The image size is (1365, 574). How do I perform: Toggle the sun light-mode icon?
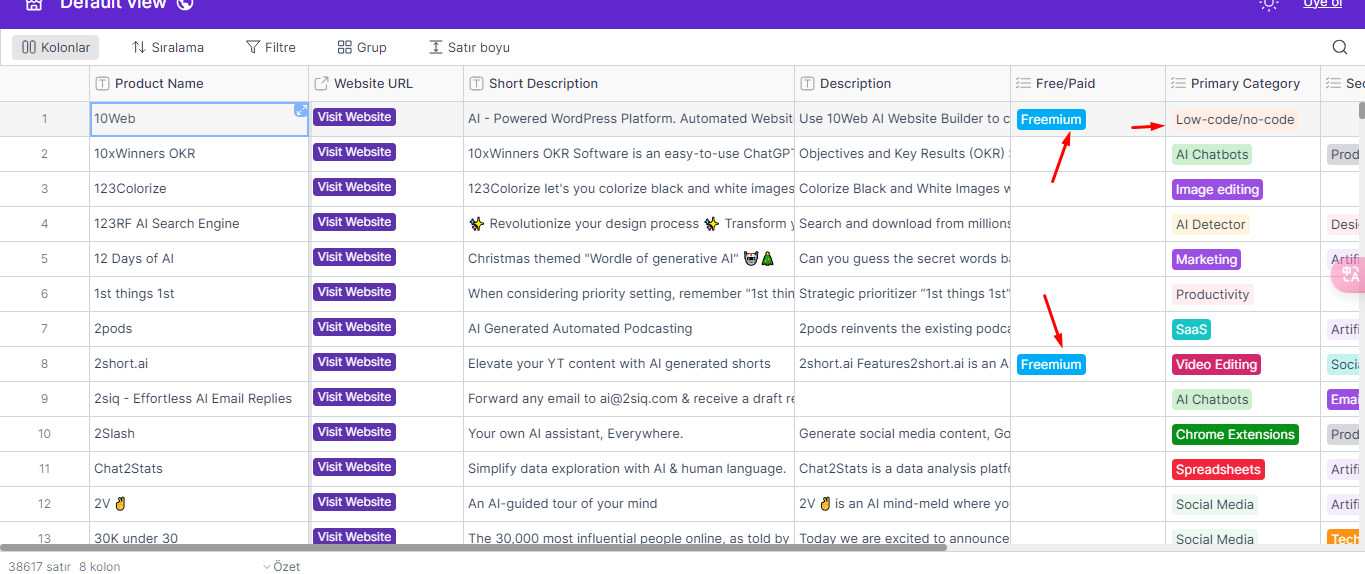1268,4
